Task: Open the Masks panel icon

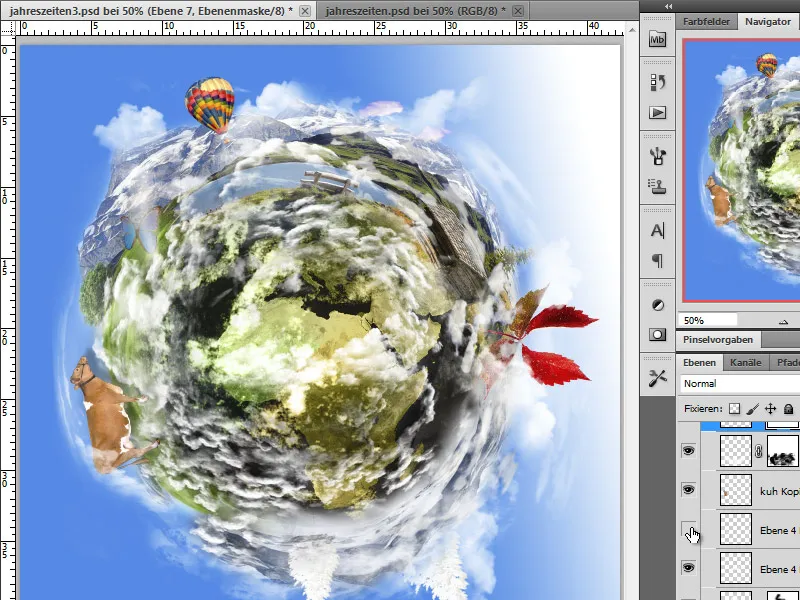Action: point(657,335)
